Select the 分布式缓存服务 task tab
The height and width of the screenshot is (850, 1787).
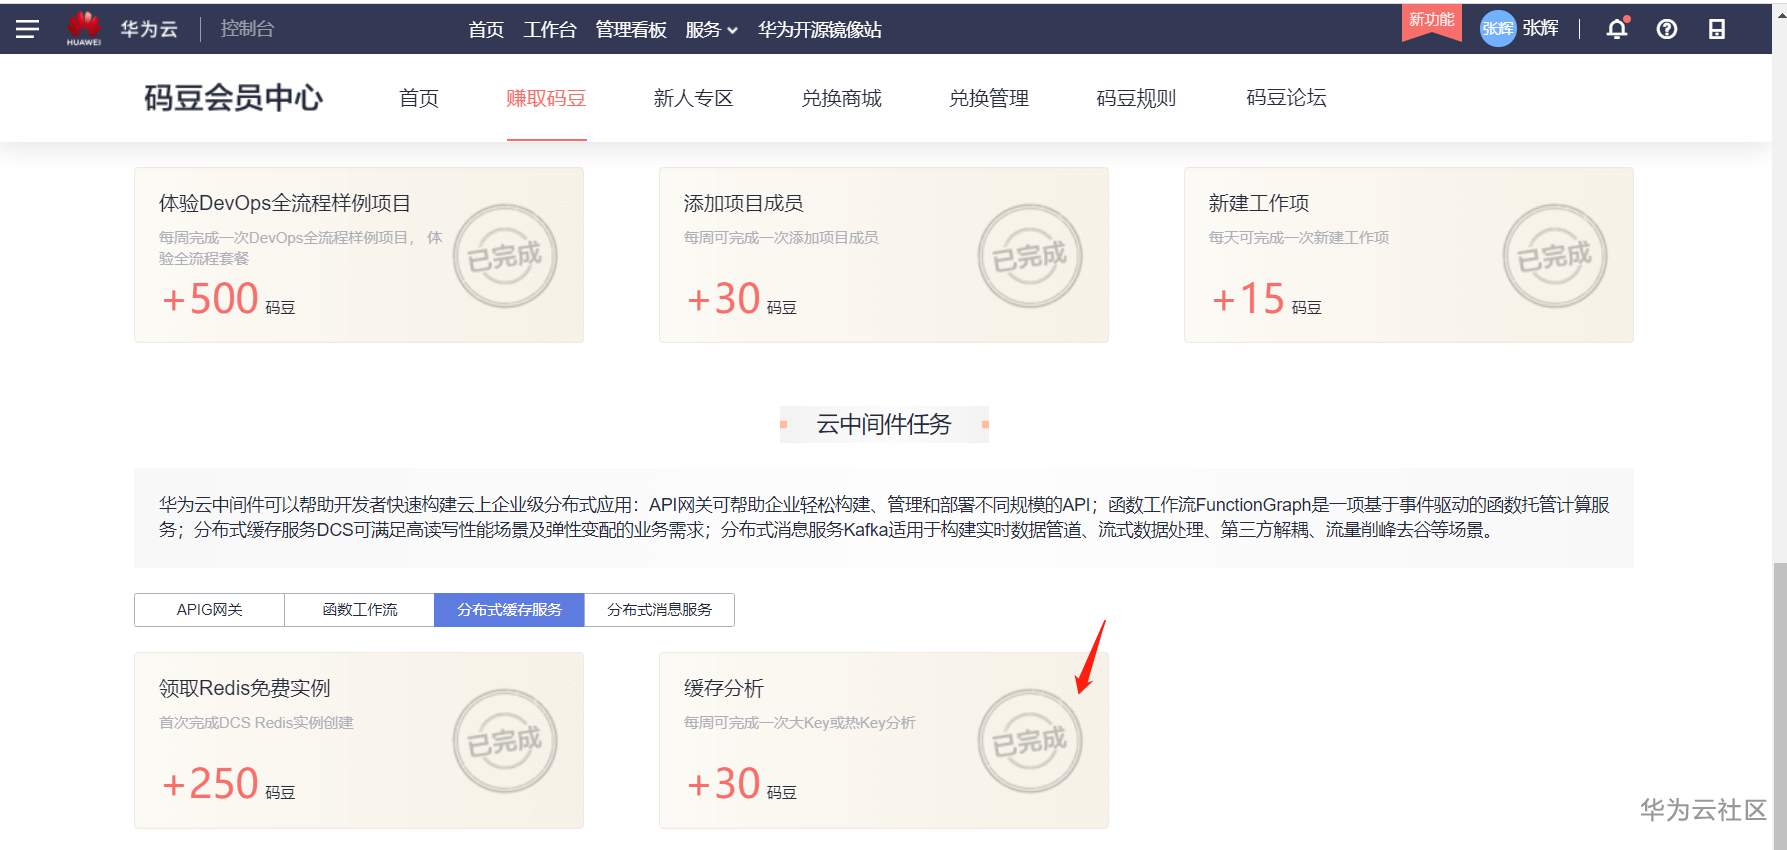click(x=509, y=610)
